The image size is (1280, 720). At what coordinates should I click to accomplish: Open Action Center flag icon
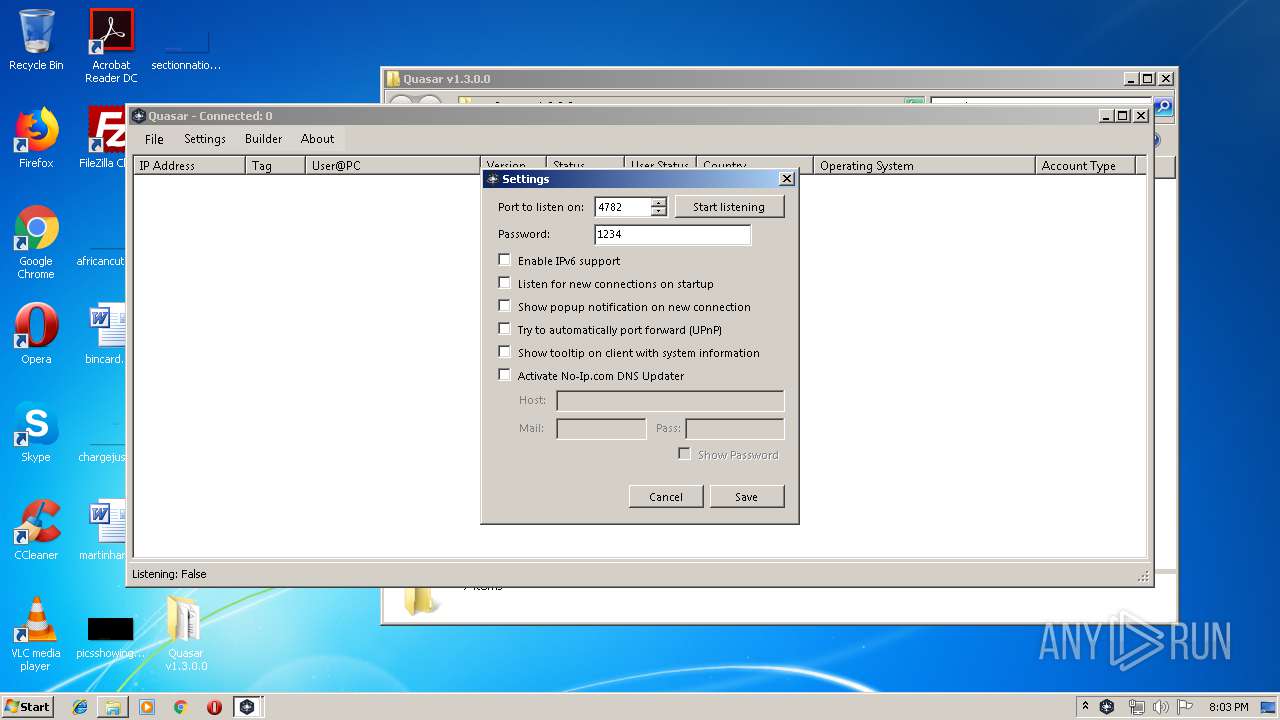click(x=1185, y=707)
